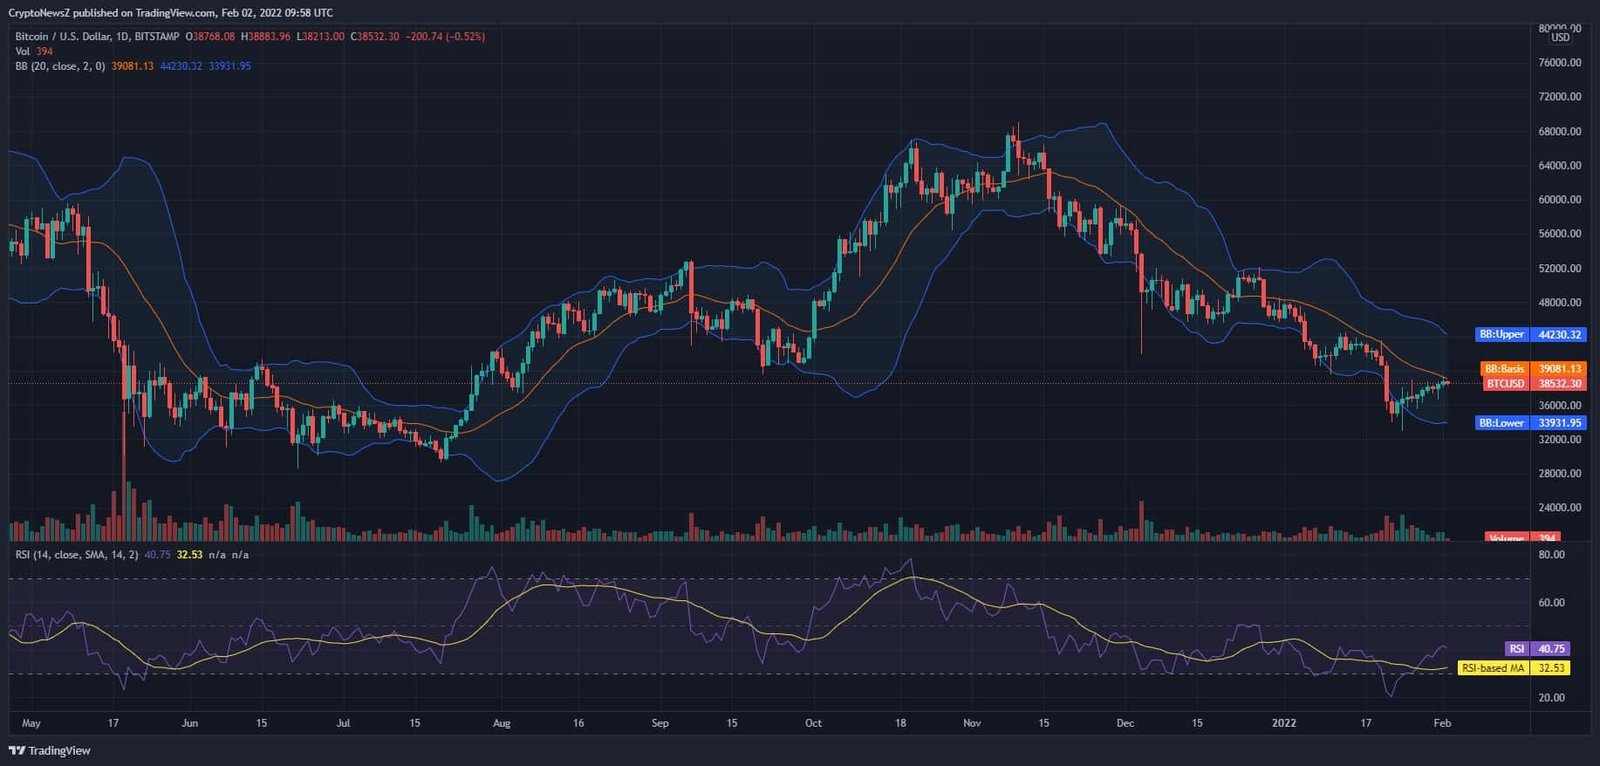Click the 48000.00 price axis tick
The width and height of the screenshot is (1600, 766).
(x=1560, y=303)
